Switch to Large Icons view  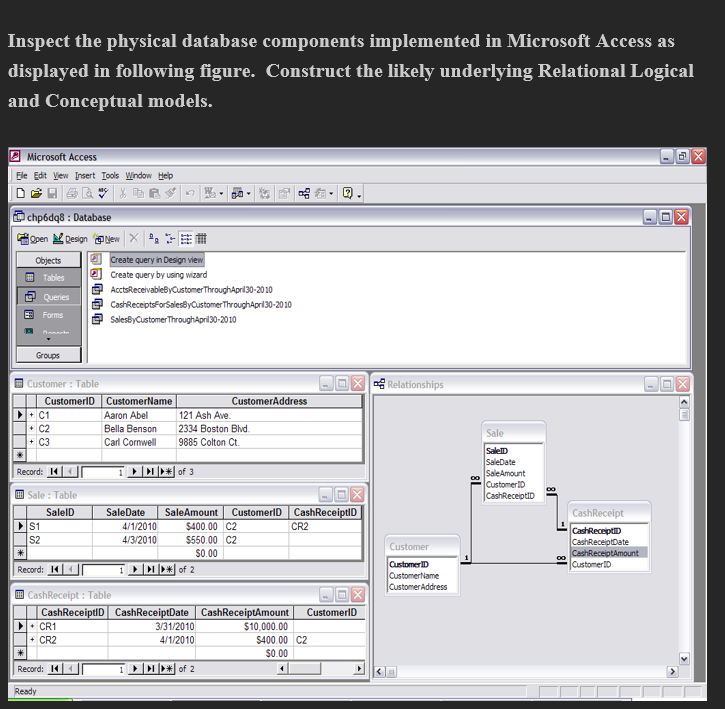coord(154,239)
